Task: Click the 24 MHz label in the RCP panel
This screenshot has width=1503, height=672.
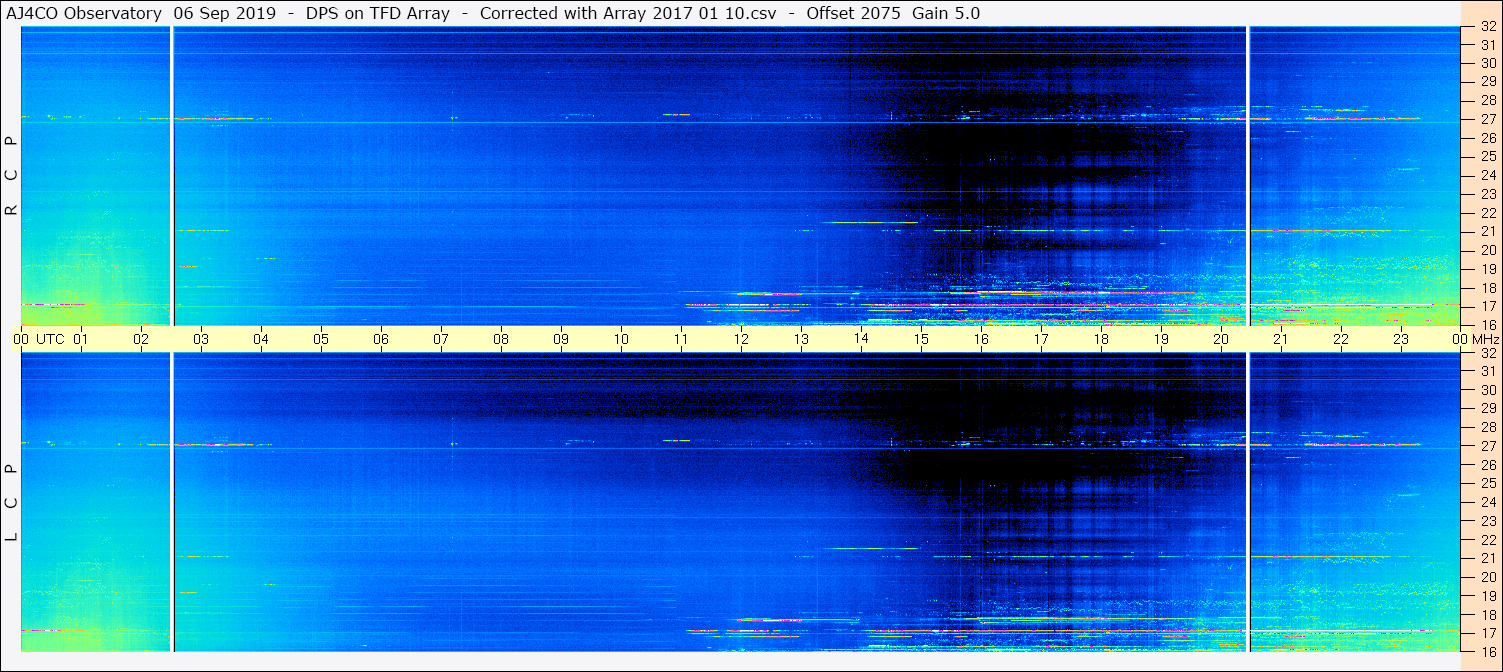Action: tap(1487, 175)
